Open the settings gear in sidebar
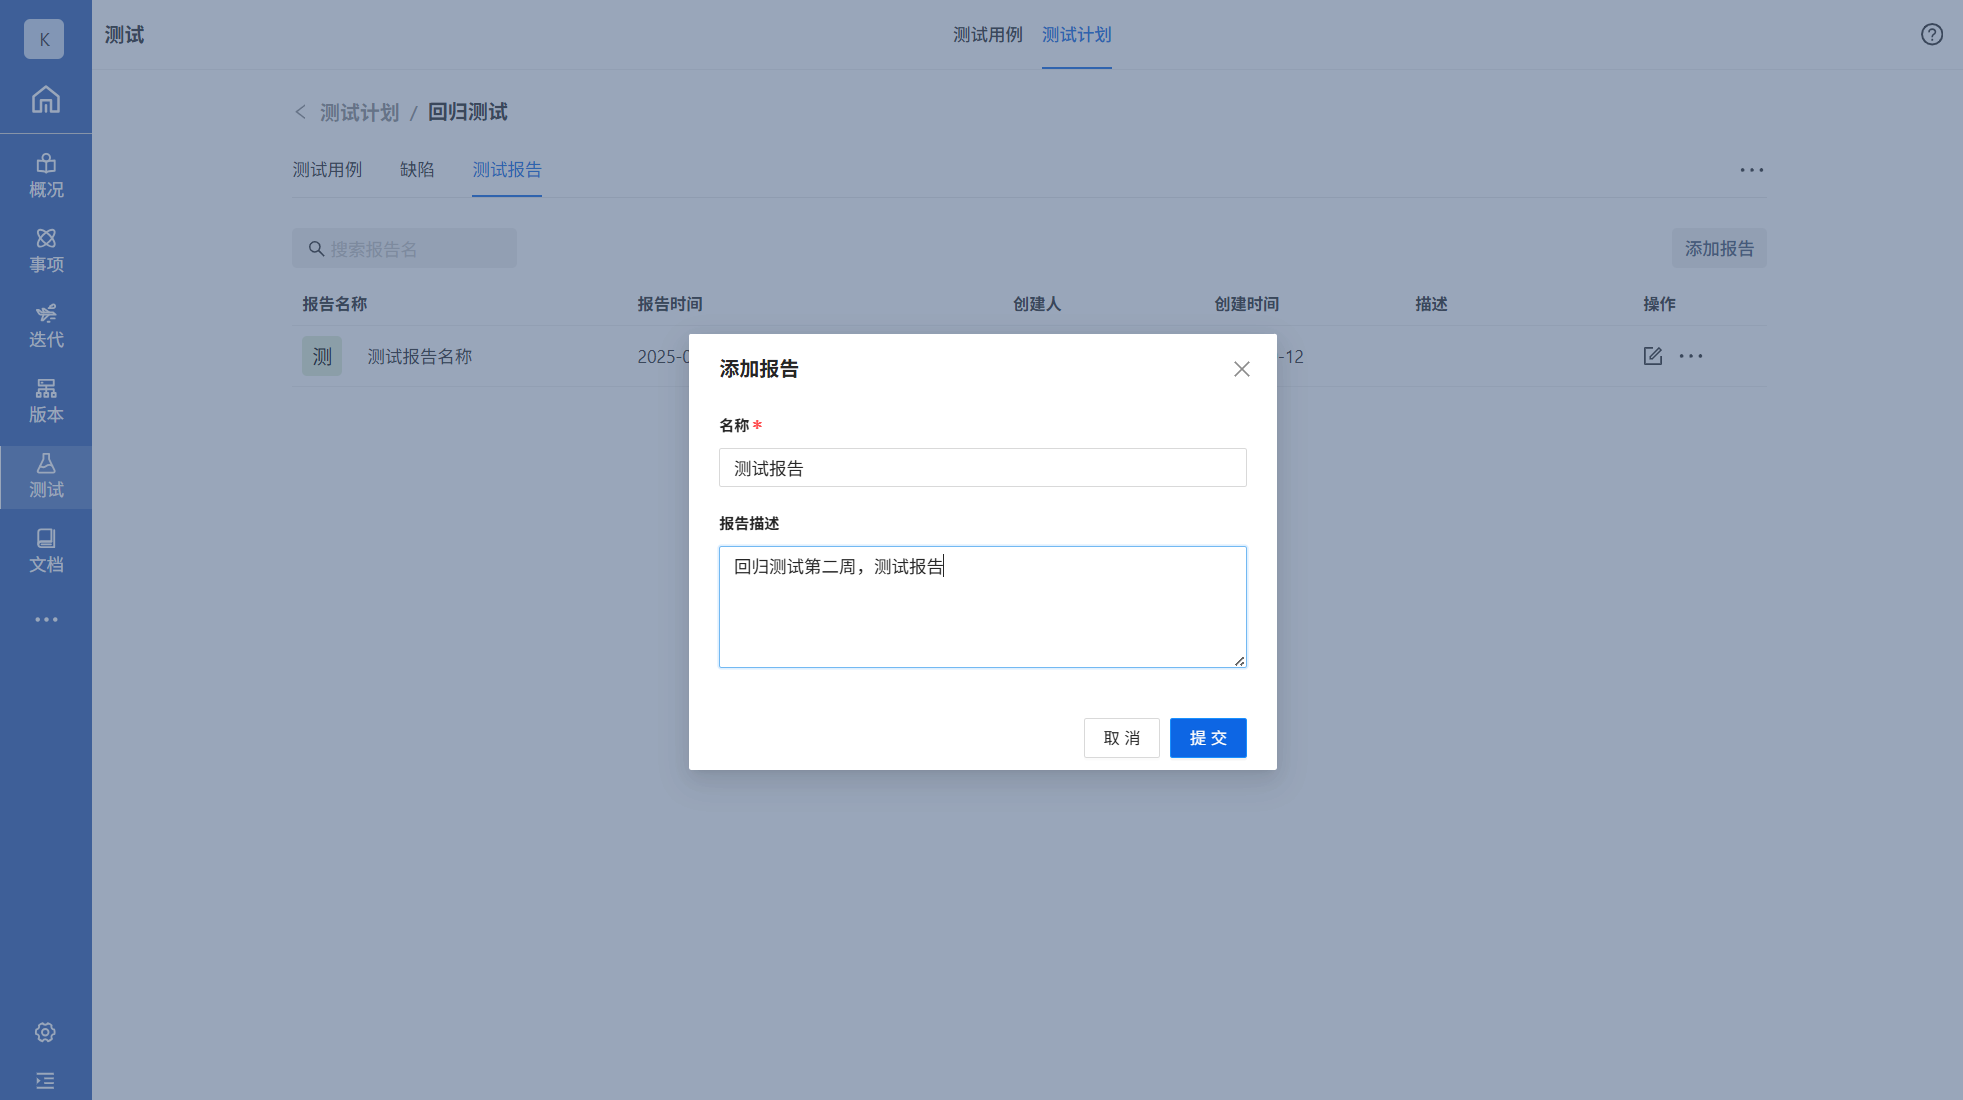 [45, 1032]
